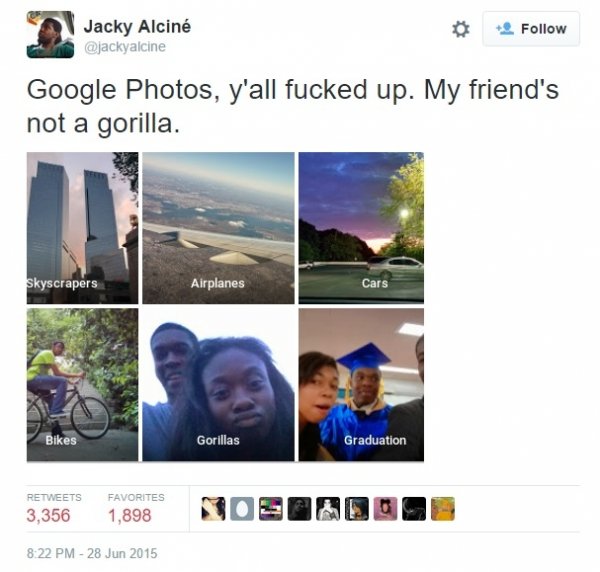Image resolution: width=600 pixels, height=572 pixels.
Task: Click the @jackyalcine handle
Action: pos(125,47)
